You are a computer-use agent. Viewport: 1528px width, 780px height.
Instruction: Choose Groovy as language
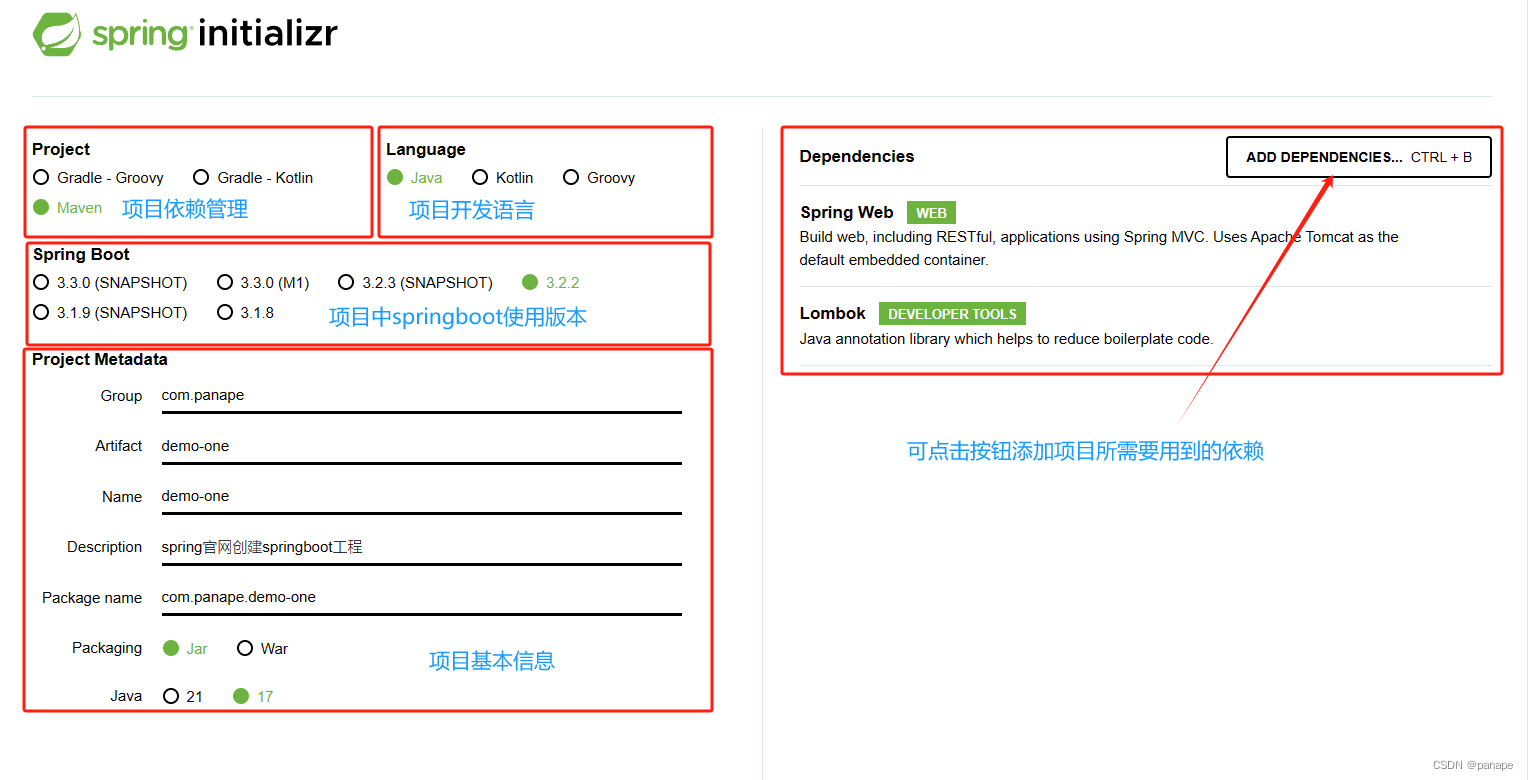[599, 178]
